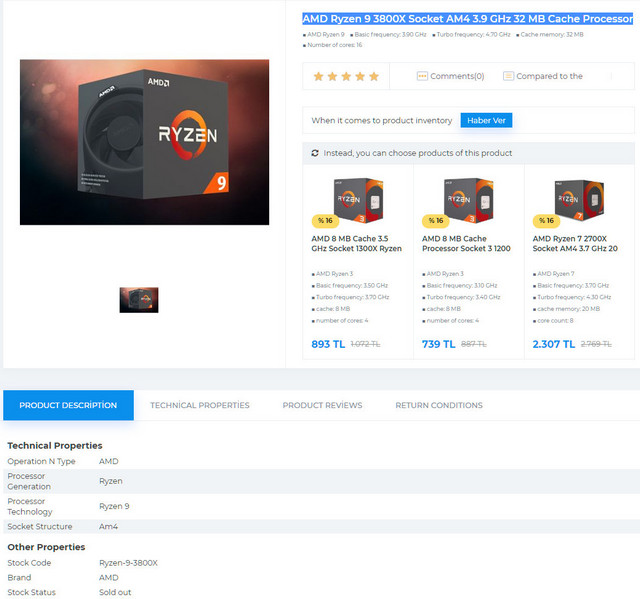The image size is (640, 599).
Task: Click 'When it comes to product inventory' text
Action: (382, 120)
